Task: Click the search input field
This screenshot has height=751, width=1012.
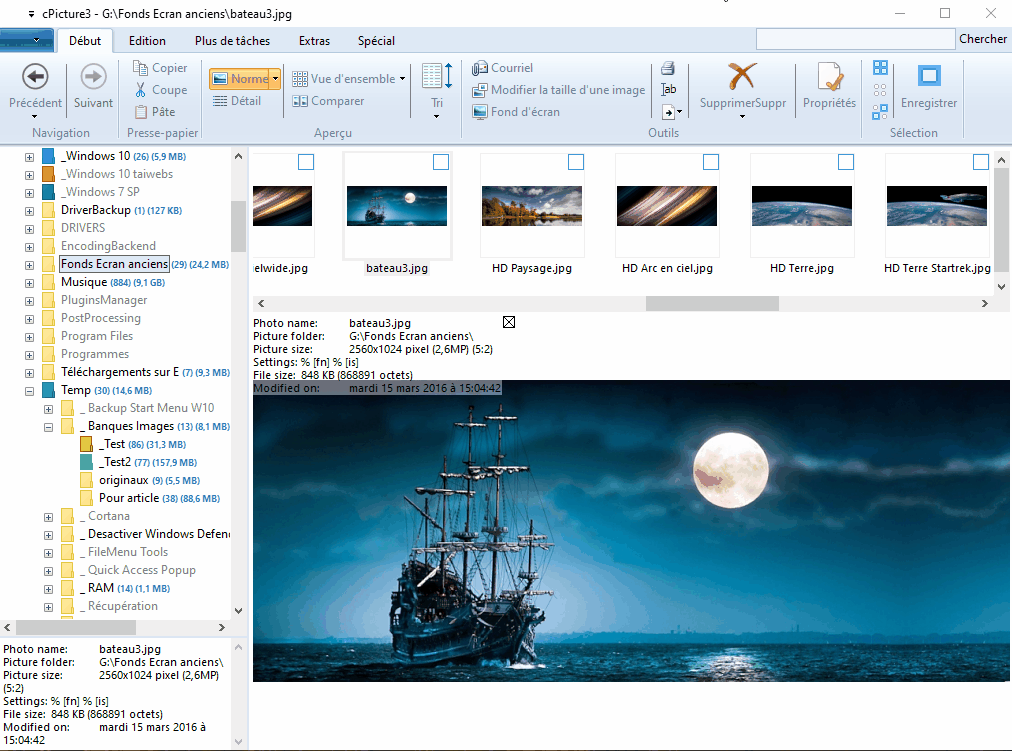Action: pos(856,39)
